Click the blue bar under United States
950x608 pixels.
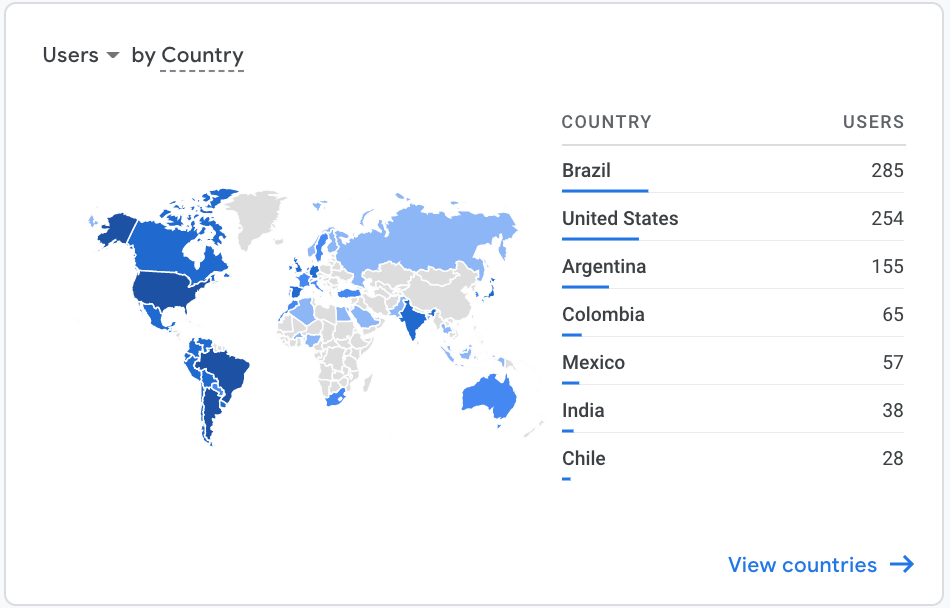point(600,238)
